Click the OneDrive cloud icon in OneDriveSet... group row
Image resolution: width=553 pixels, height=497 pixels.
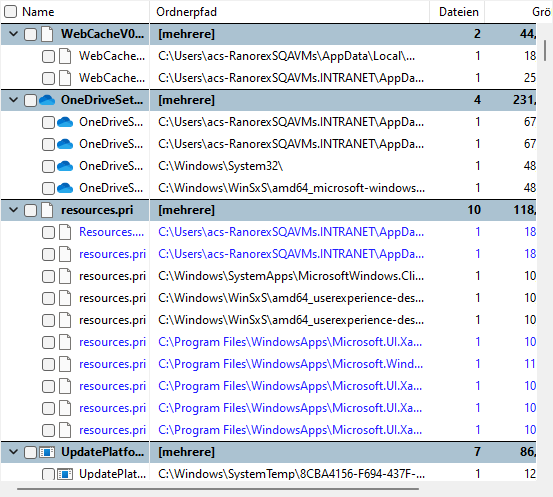click(x=47, y=100)
